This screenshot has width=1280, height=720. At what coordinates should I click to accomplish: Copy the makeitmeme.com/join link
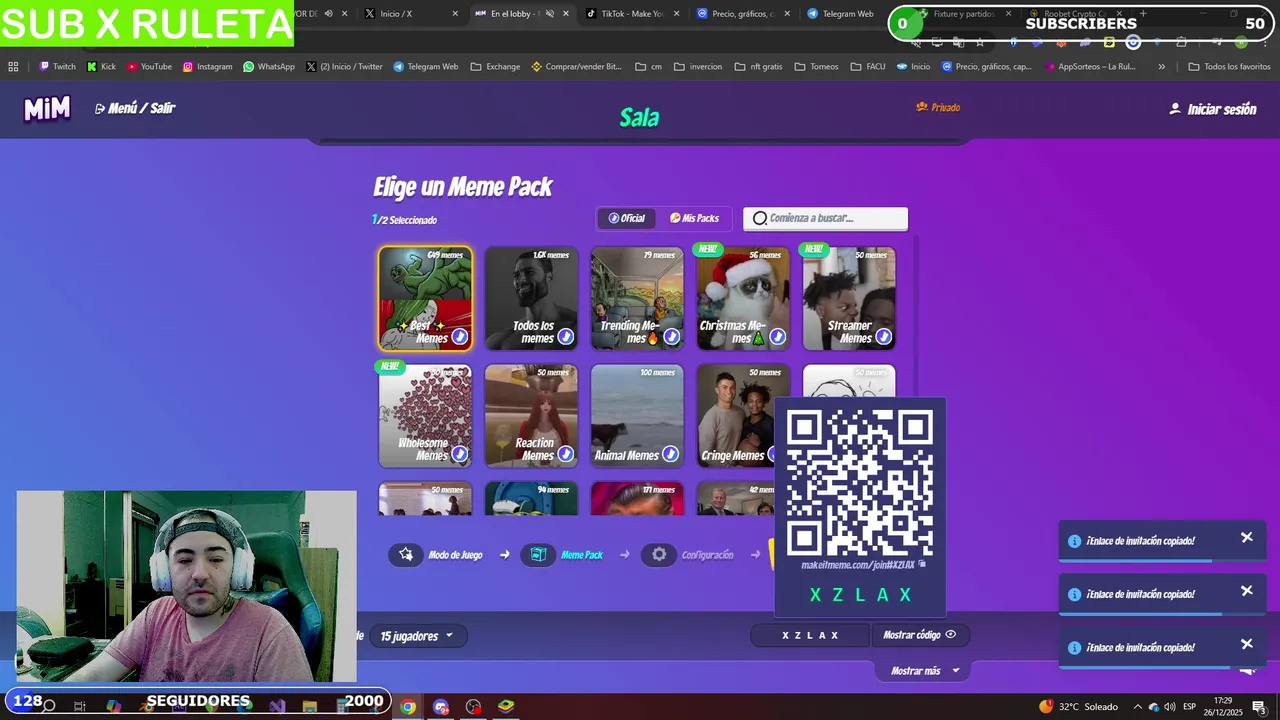861,565
